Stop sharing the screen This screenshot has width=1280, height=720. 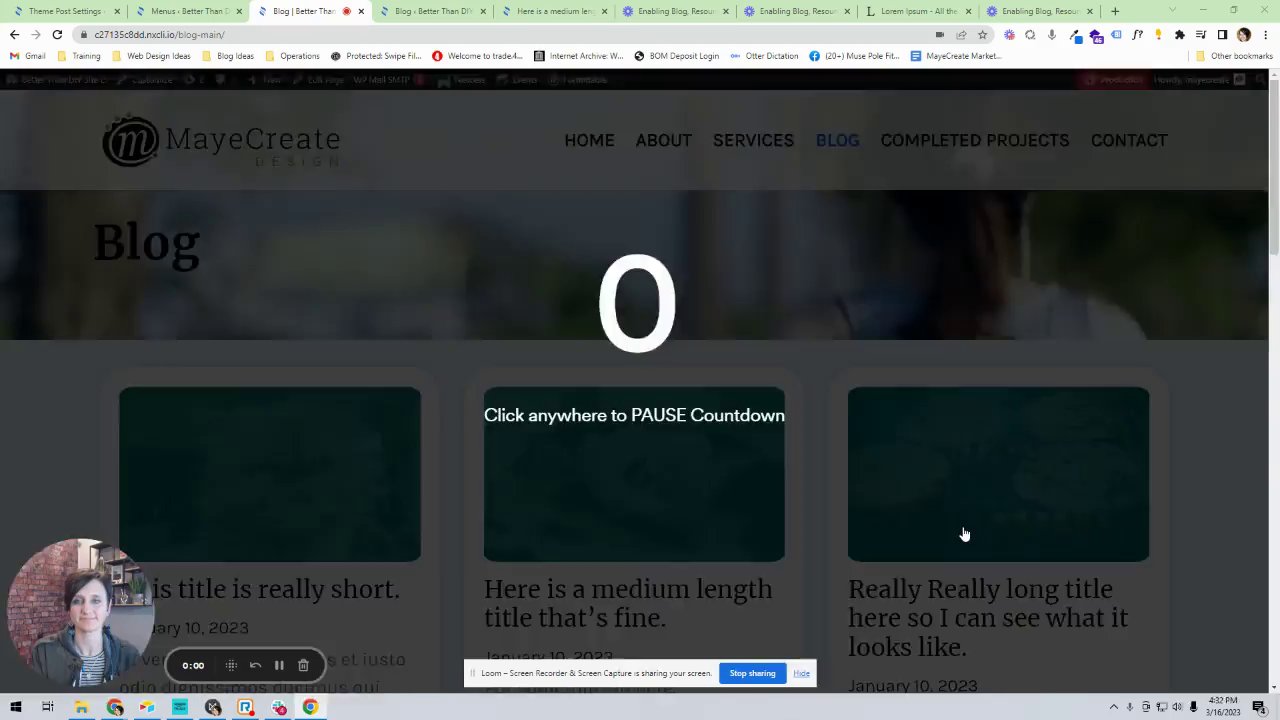752,673
